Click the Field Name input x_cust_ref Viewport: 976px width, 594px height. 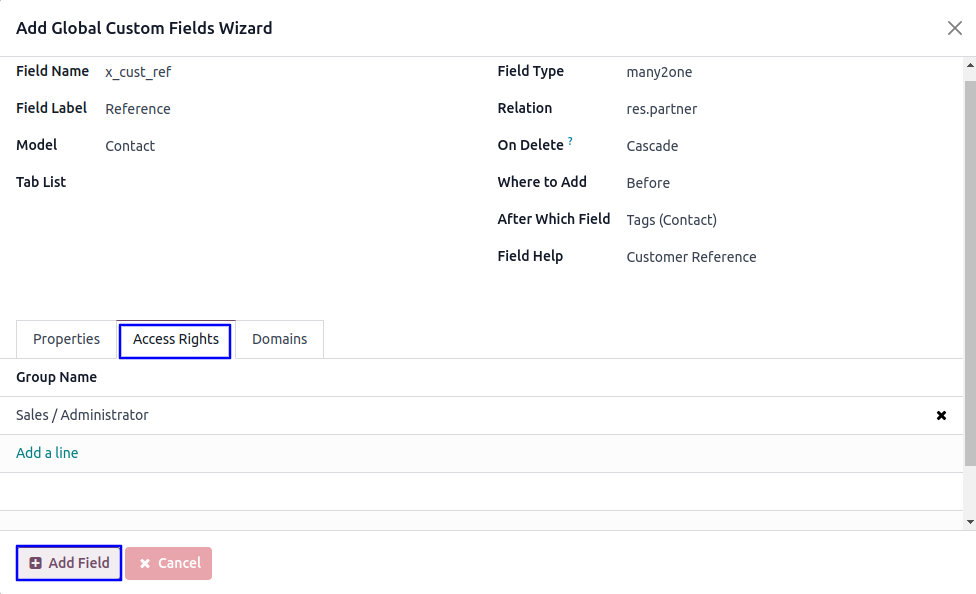138,72
